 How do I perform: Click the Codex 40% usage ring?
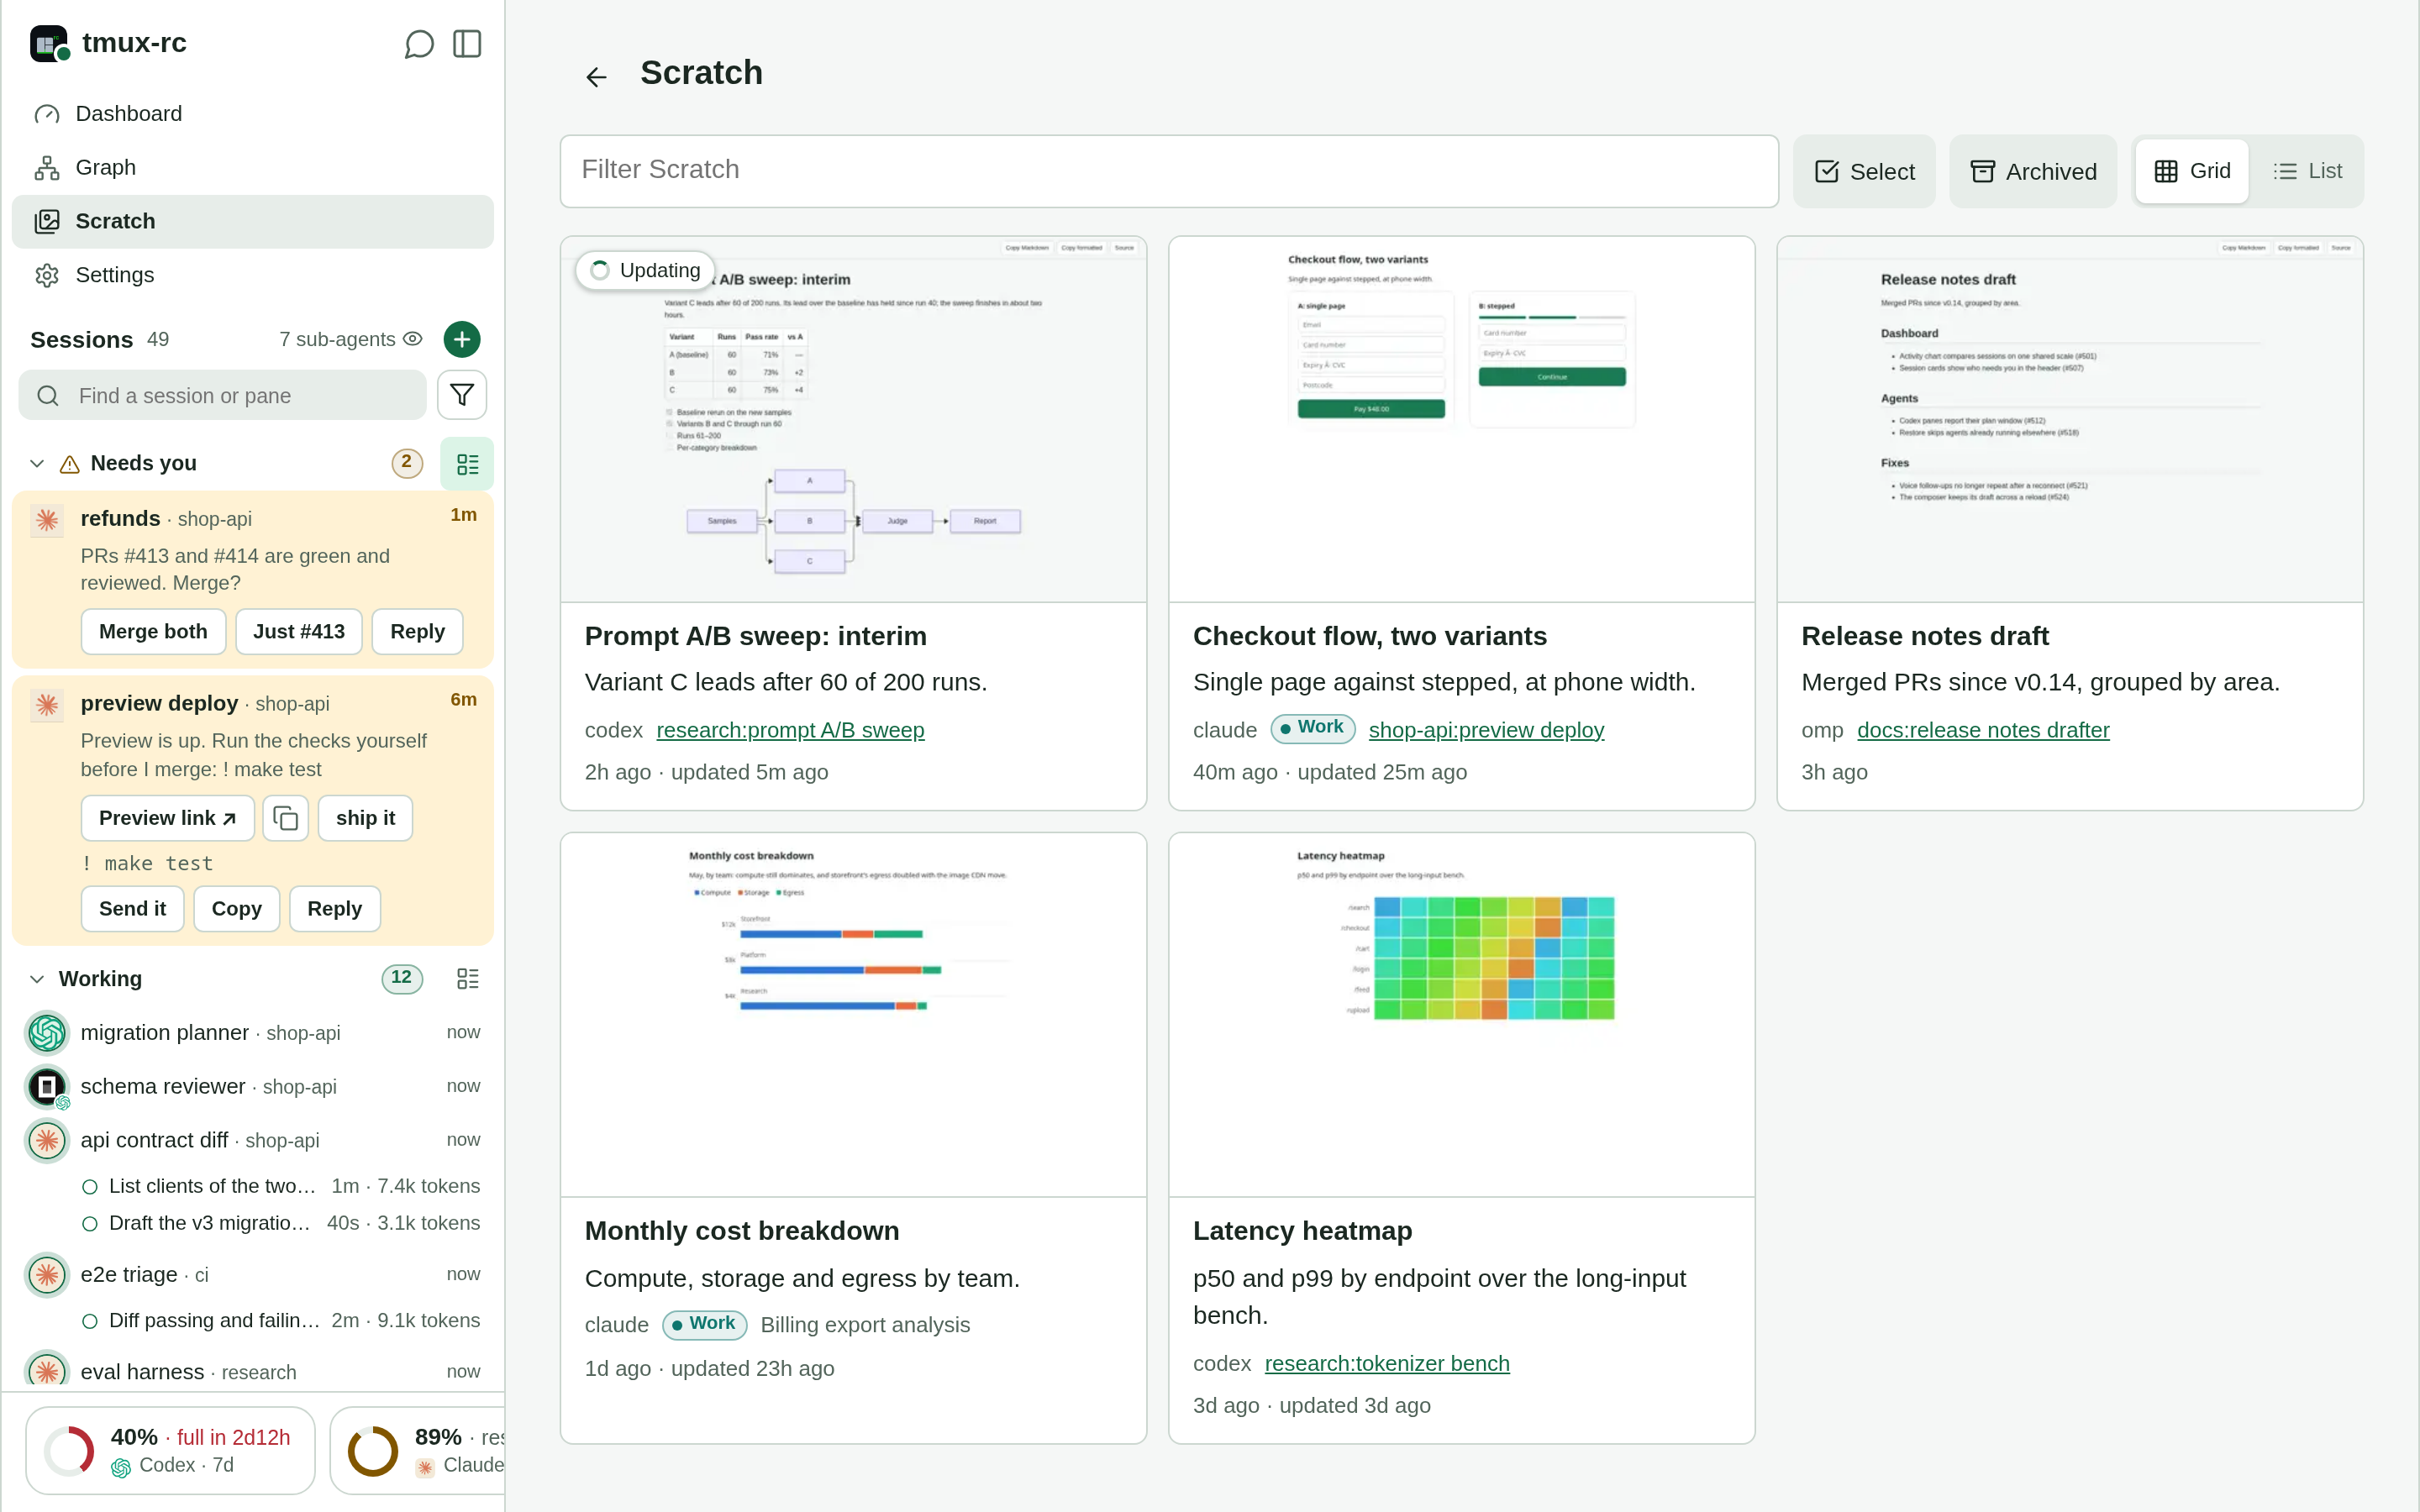(x=70, y=1451)
